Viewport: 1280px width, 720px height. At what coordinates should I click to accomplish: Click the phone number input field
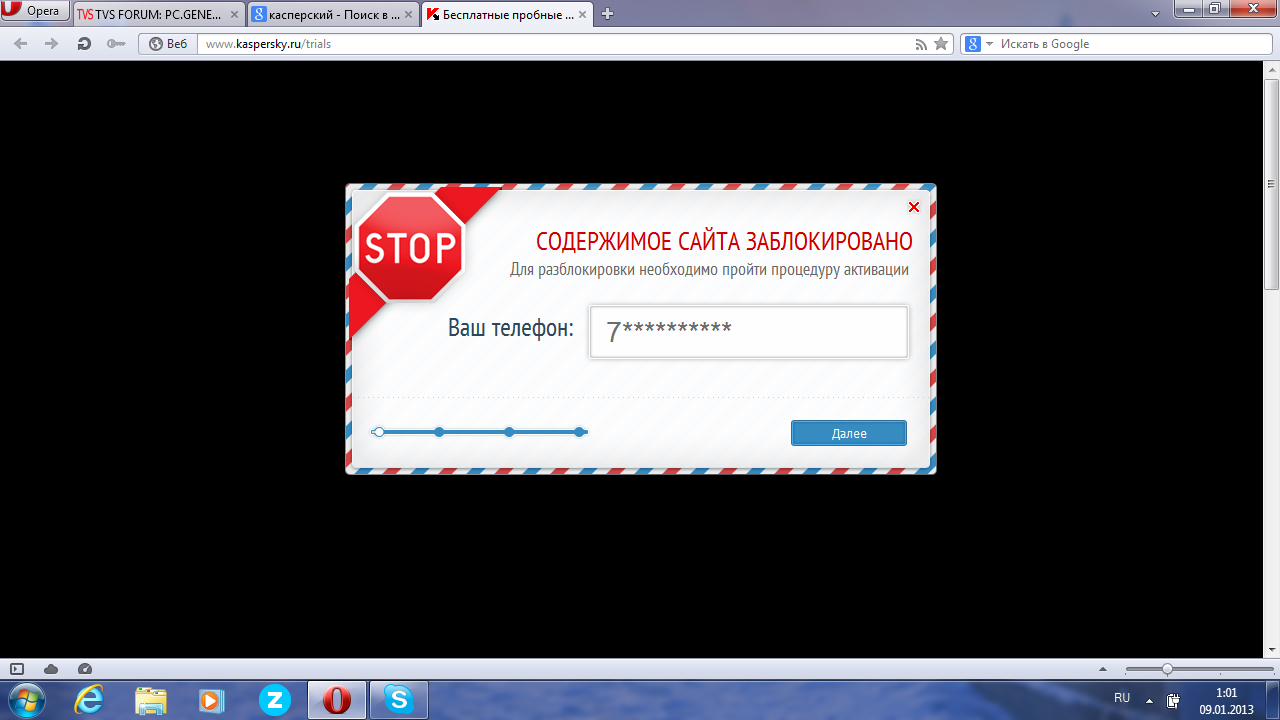coord(748,332)
